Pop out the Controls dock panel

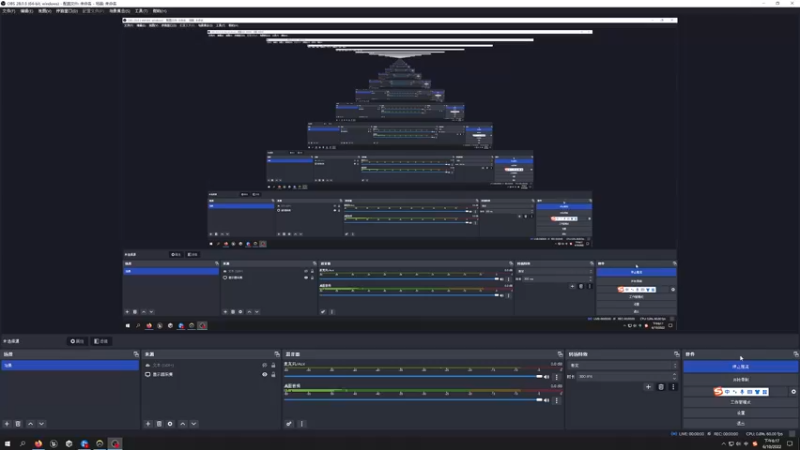point(795,354)
